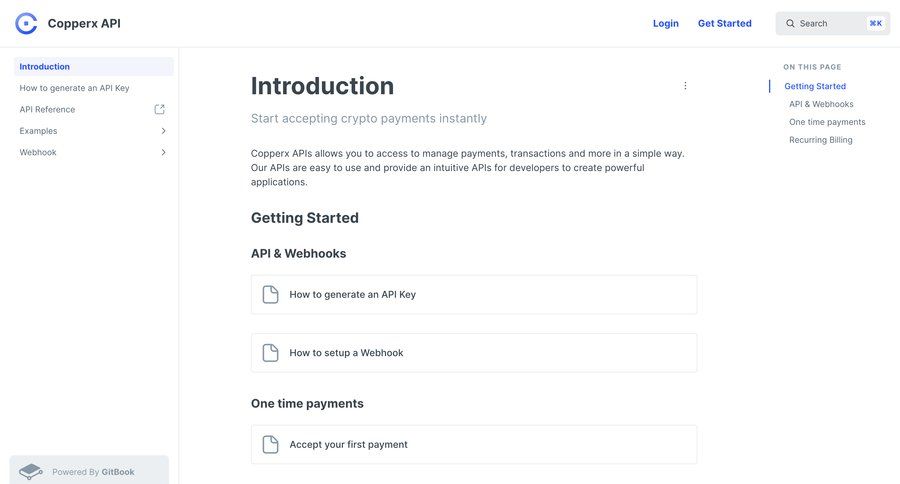The width and height of the screenshot is (900, 484).
Task: Click the document icon for first payment card
Action: point(270,445)
